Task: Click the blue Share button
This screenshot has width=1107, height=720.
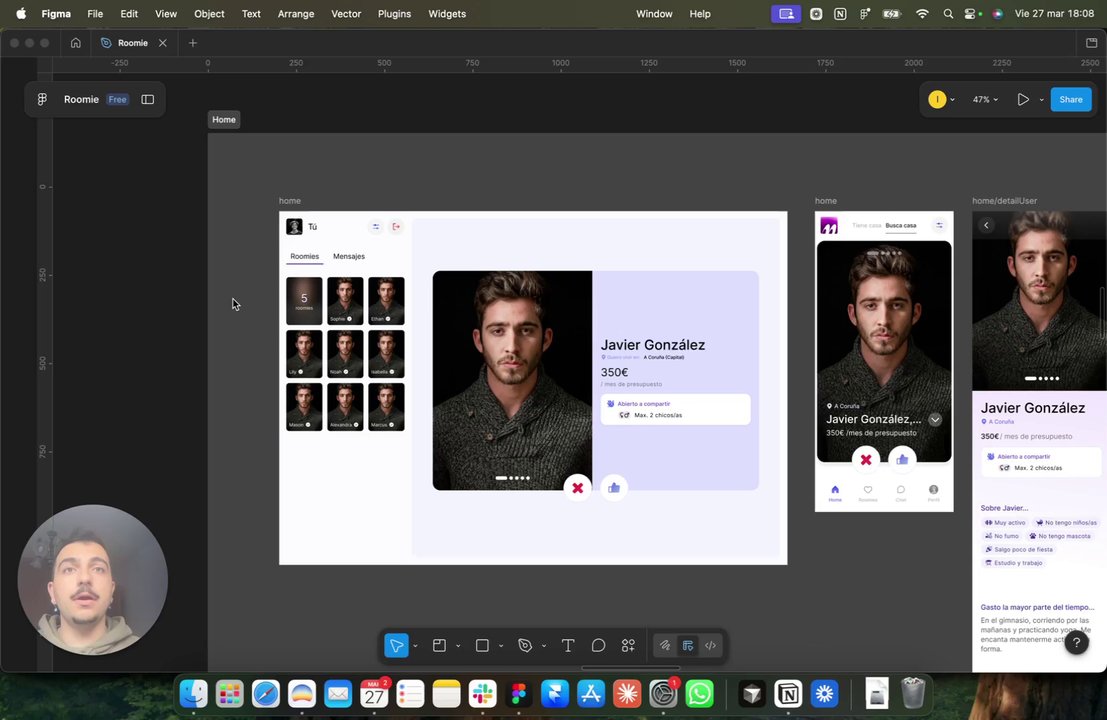Action: point(1070,99)
